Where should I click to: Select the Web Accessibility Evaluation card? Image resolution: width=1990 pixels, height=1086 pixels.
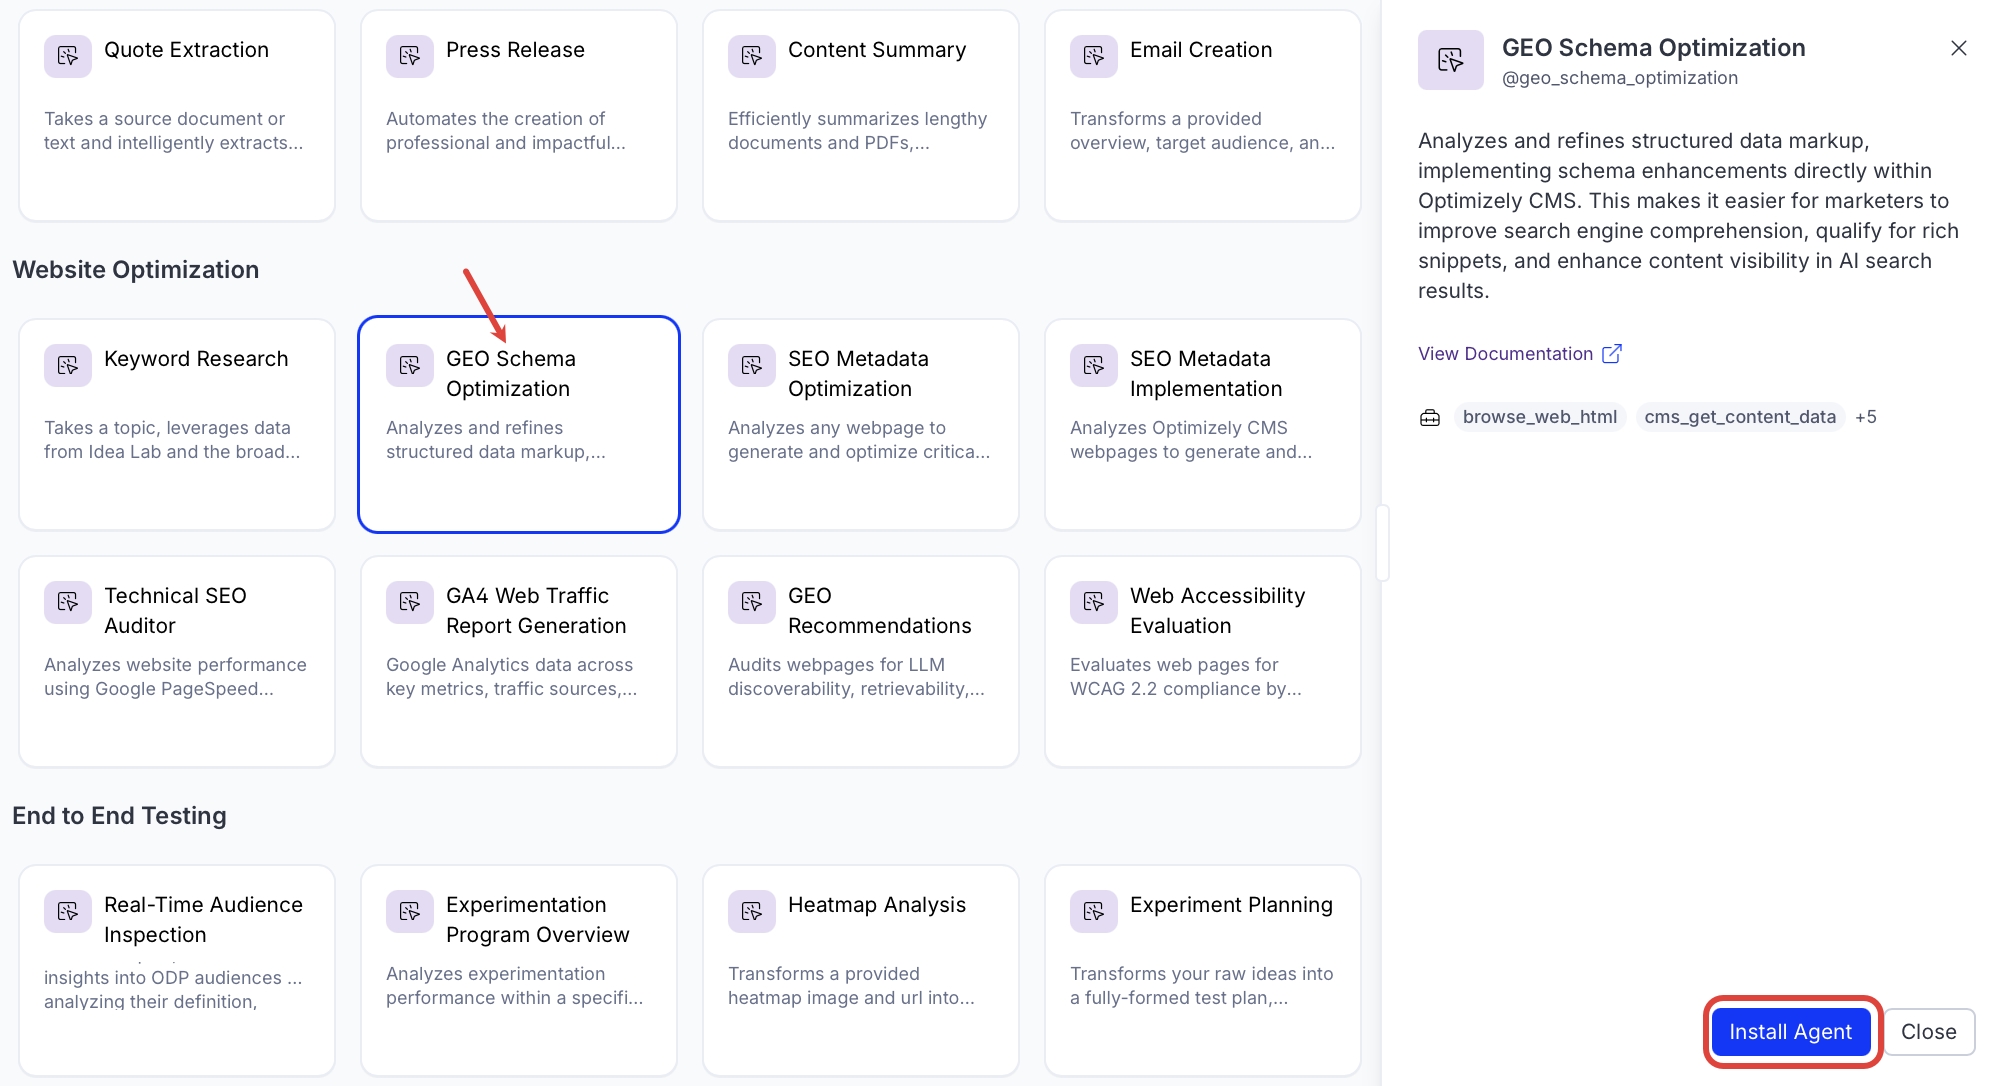[1202, 661]
